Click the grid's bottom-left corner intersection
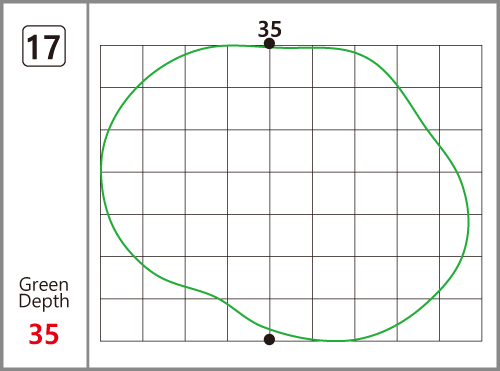The image size is (500, 371). click(101, 341)
